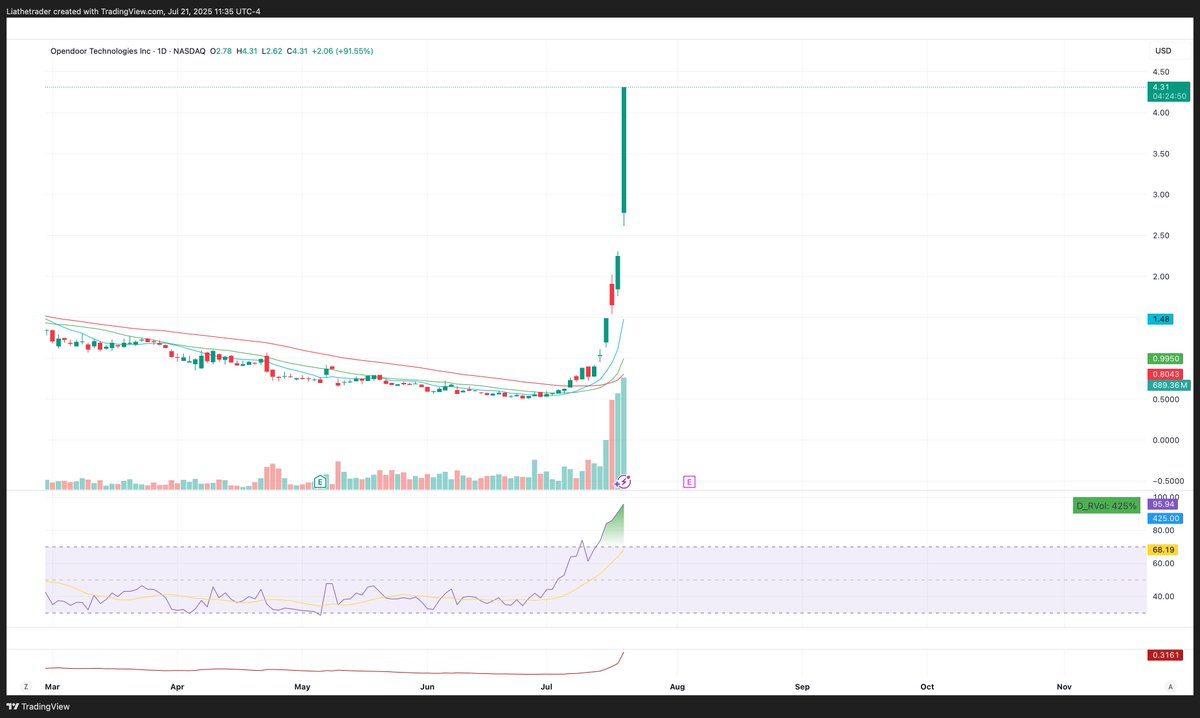Click the 4.00 price axis label

pyautogui.click(x=1162, y=113)
